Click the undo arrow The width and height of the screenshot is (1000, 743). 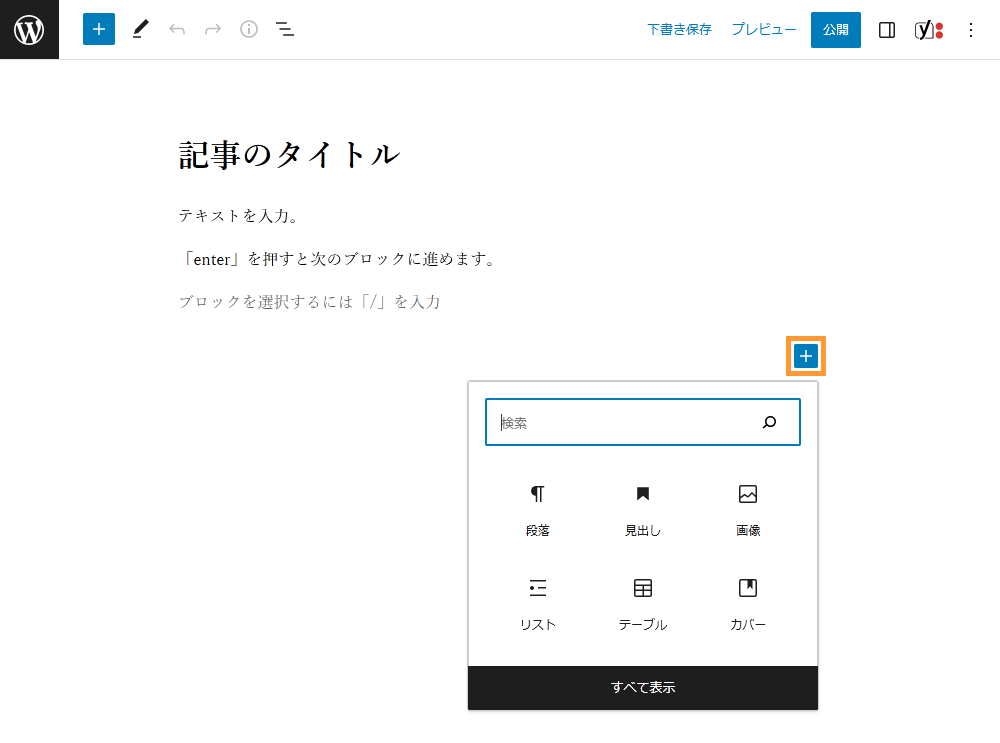click(177, 29)
